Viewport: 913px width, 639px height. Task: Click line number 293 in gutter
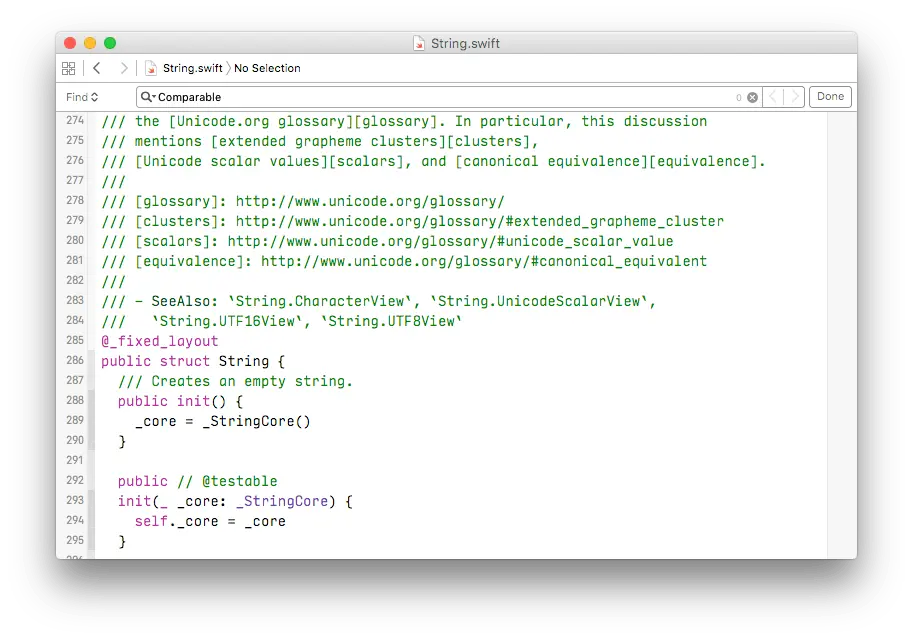[x=75, y=500]
